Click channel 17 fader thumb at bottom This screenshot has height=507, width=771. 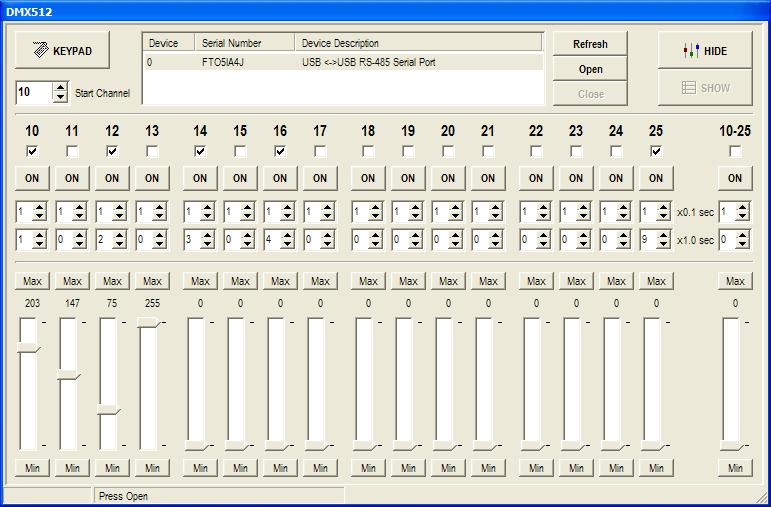tap(316, 446)
